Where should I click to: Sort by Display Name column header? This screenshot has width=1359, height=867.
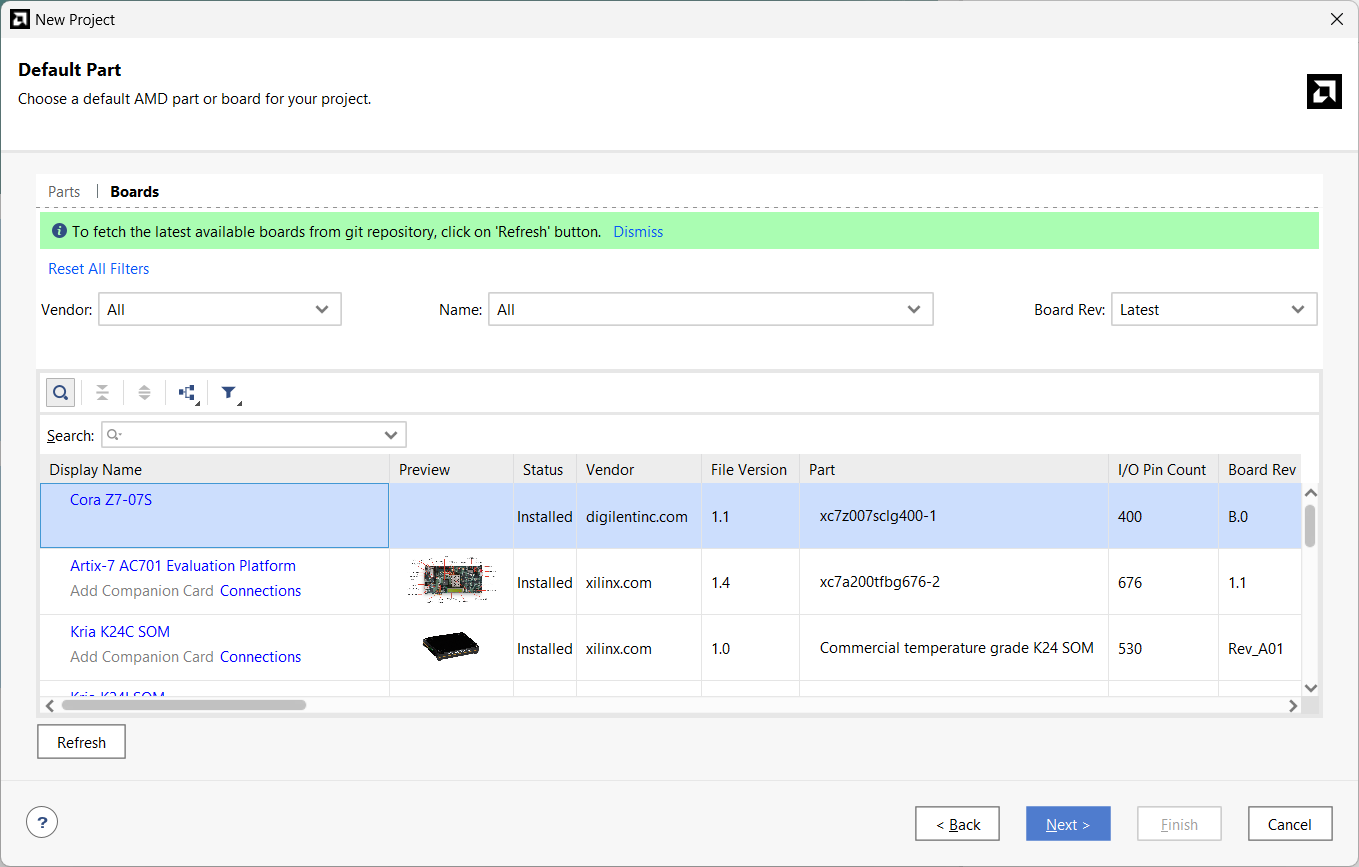pos(215,470)
